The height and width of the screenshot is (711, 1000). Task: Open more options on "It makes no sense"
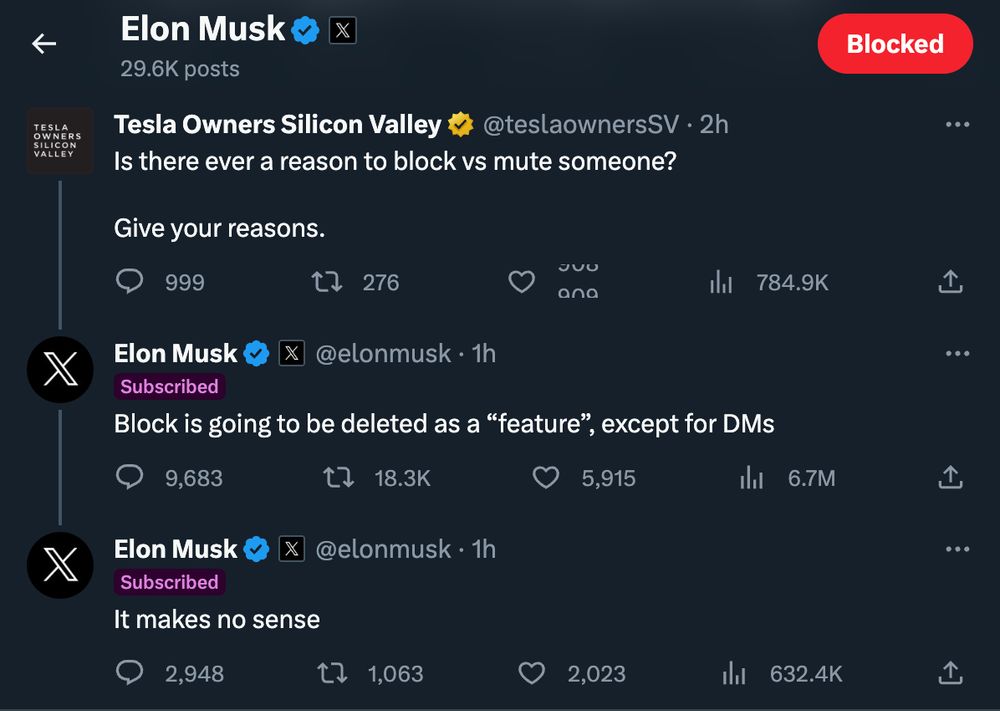(x=957, y=549)
